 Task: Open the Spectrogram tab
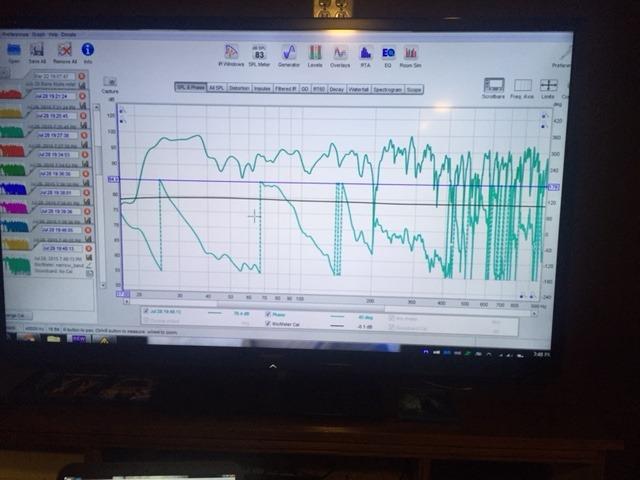[x=387, y=89]
